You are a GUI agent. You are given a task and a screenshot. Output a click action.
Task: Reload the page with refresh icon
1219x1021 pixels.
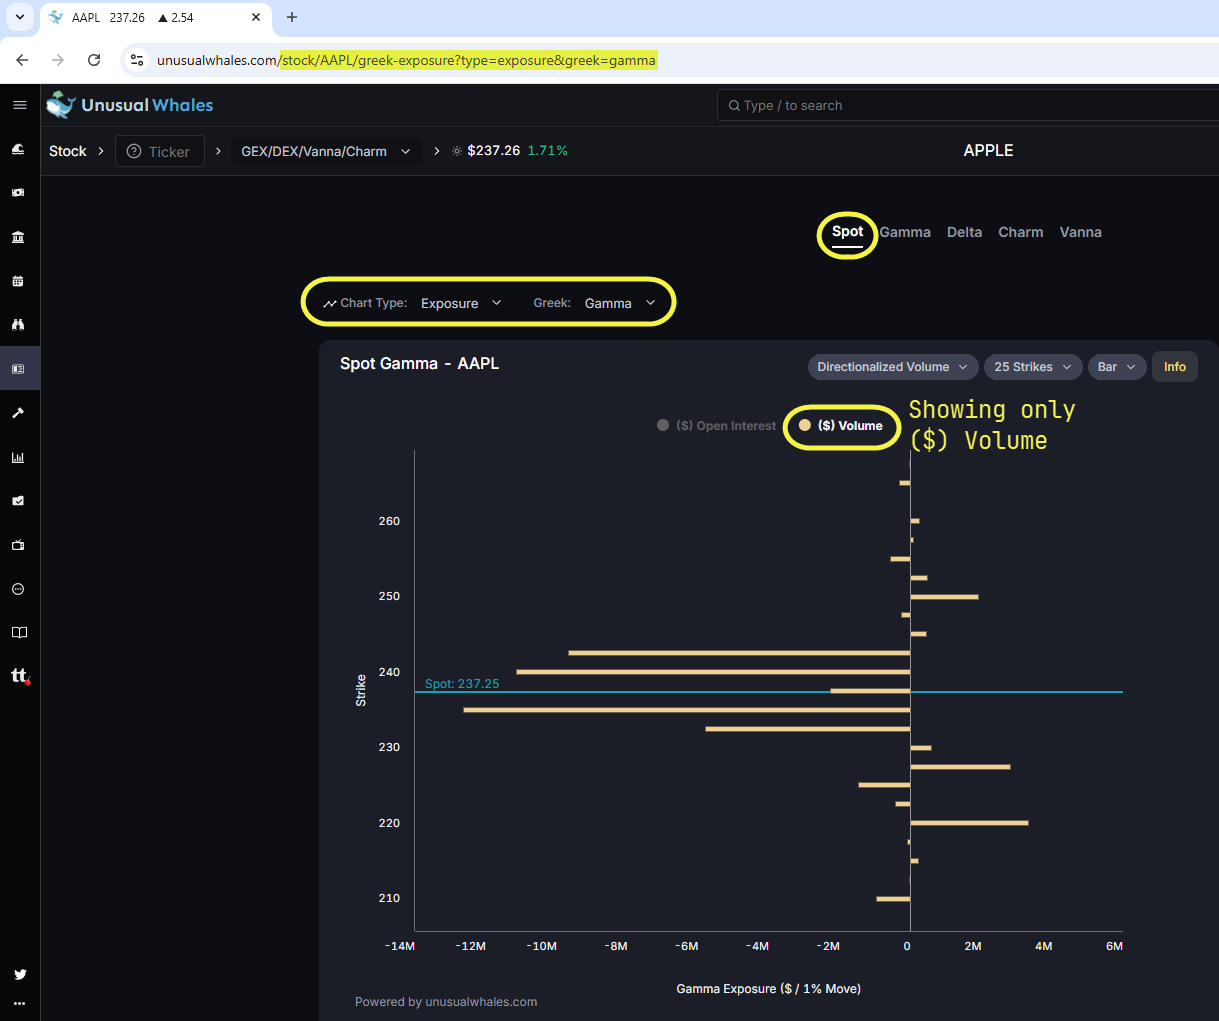(x=94, y=60)
